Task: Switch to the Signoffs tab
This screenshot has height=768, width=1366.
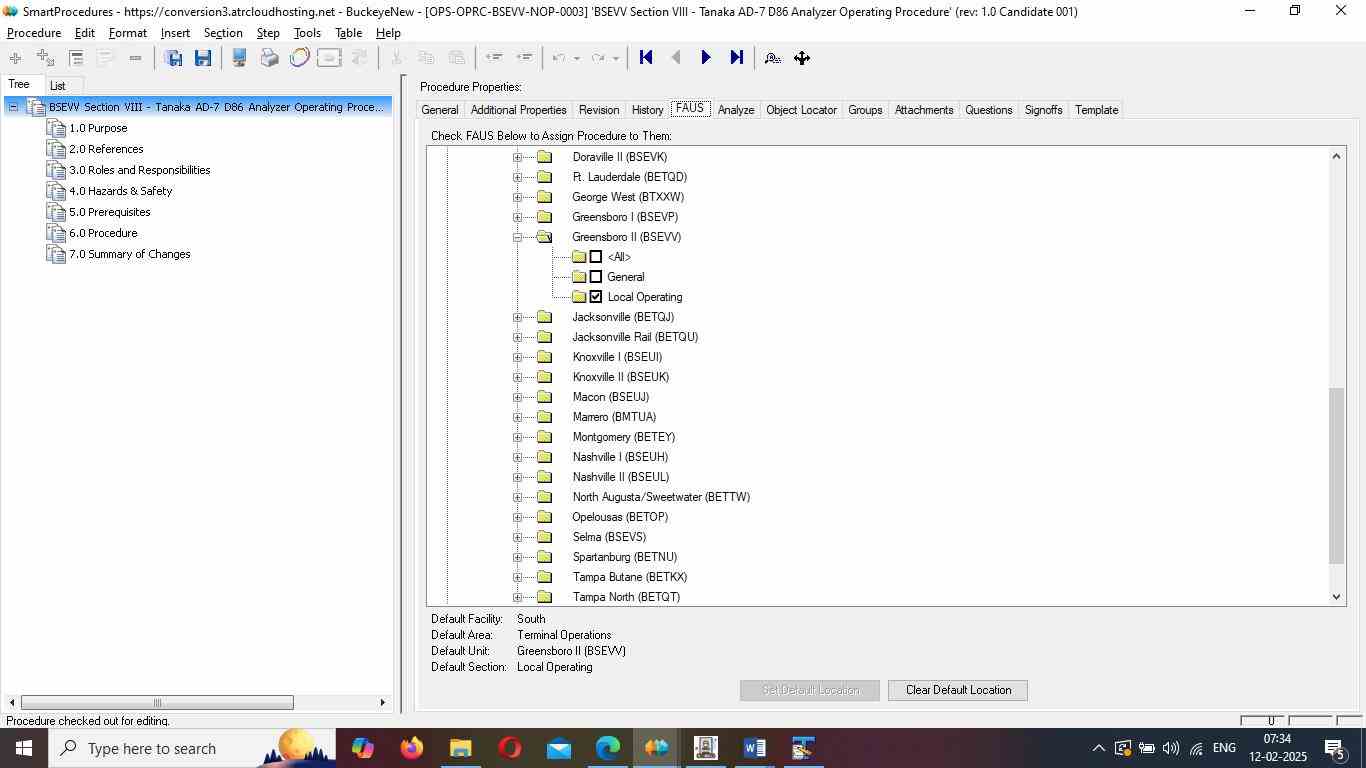Action: coord(1043,110)
